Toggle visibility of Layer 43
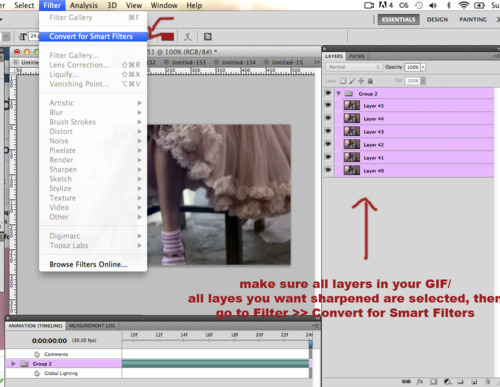The height and width of the screenshot is (387, 500). pyautogui.click(x=328, y=131)
